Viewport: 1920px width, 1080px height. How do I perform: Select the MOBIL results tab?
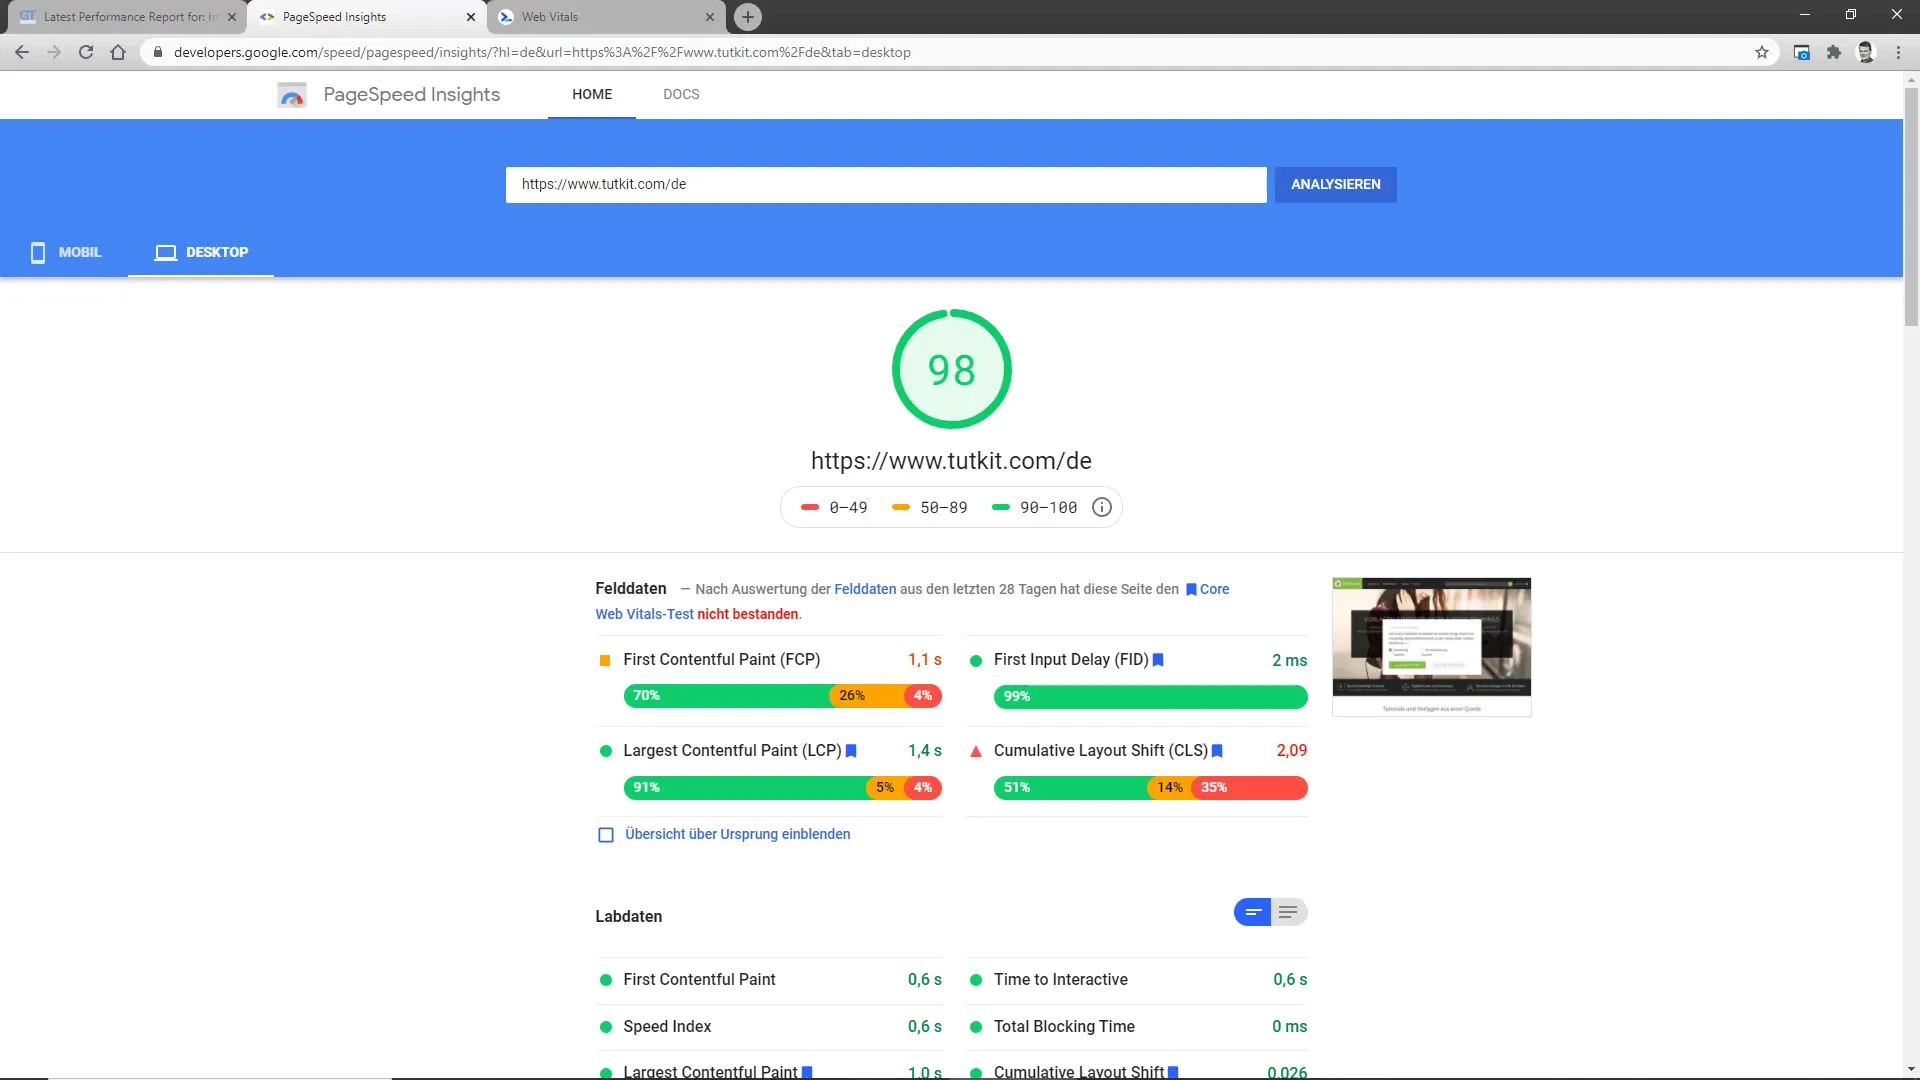click(x=64, y=252)
